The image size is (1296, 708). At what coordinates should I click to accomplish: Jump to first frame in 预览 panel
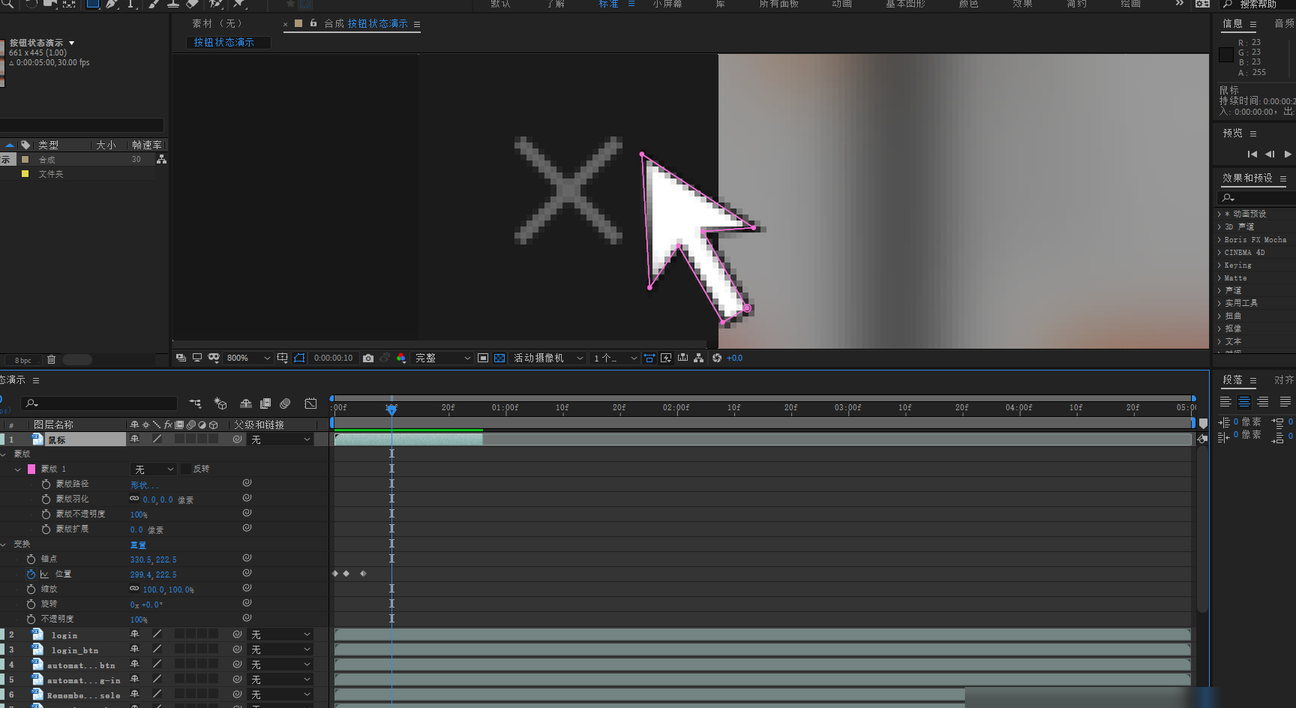coord(1252,154)
